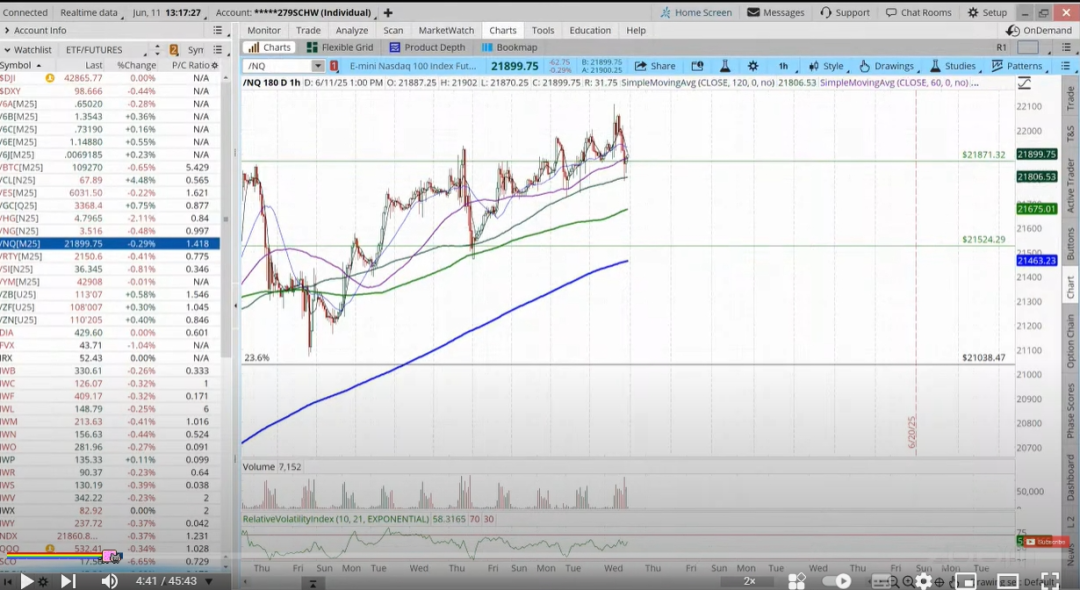This screenshot has width=1080, height=590.
Task: Open Messages
Action: click(x=776, y=12)
